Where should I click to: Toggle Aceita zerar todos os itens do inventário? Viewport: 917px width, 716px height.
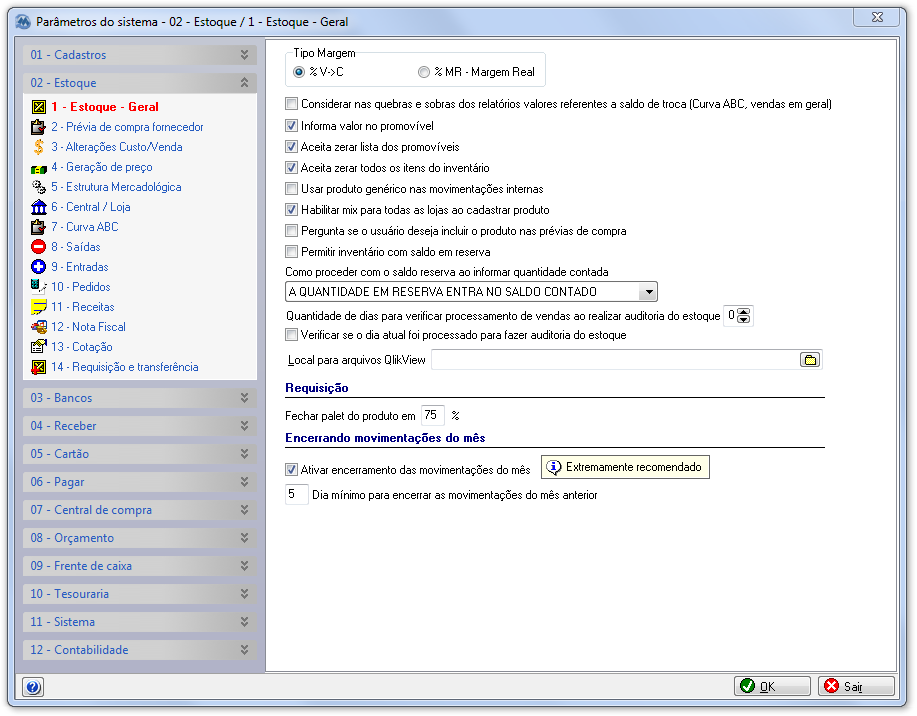(291, 168)
